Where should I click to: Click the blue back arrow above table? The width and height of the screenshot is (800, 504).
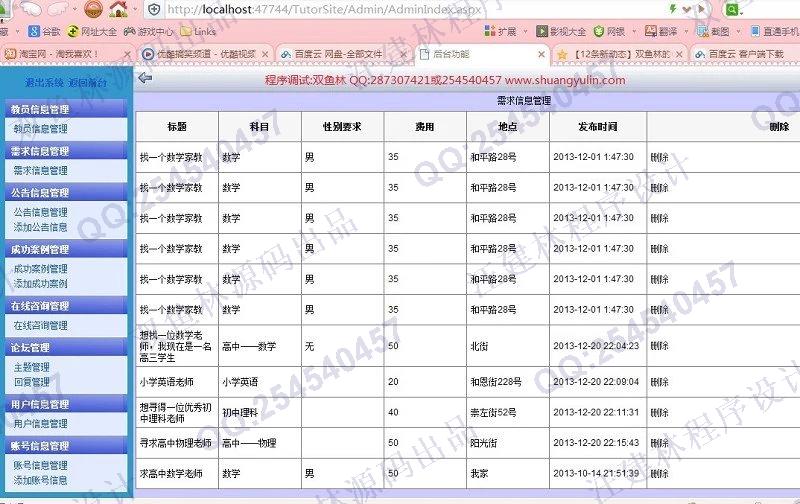[145, 78]
